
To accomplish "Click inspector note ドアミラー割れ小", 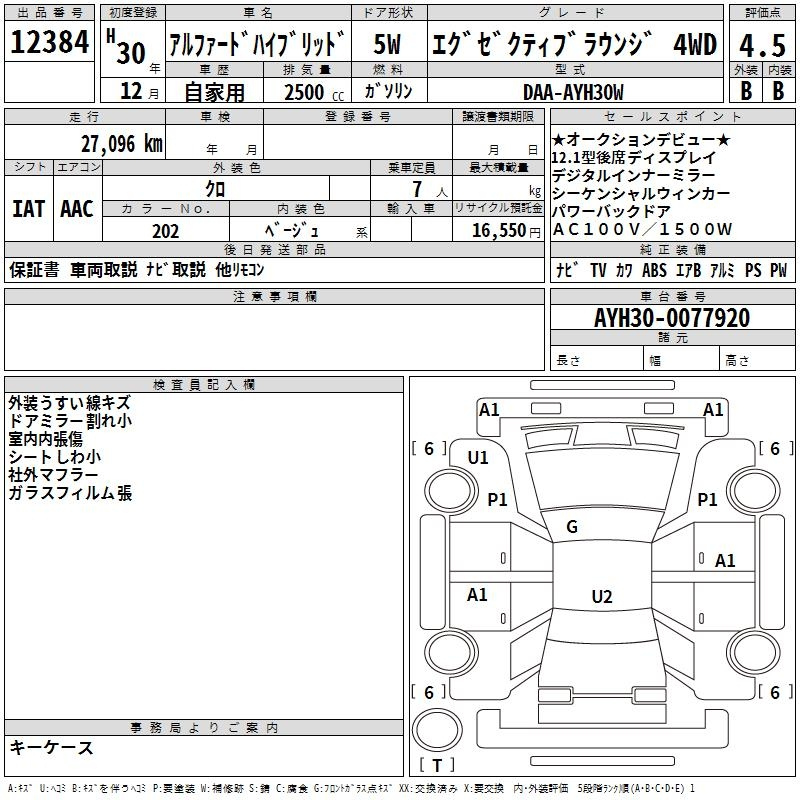I will click(x=70, y=421).
